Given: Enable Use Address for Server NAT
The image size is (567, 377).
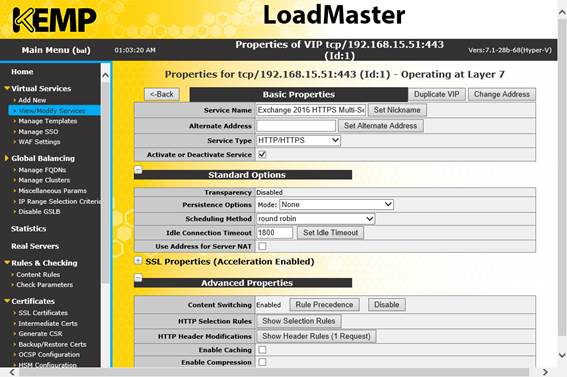Looking at the screenshot, I should point(262,246).
